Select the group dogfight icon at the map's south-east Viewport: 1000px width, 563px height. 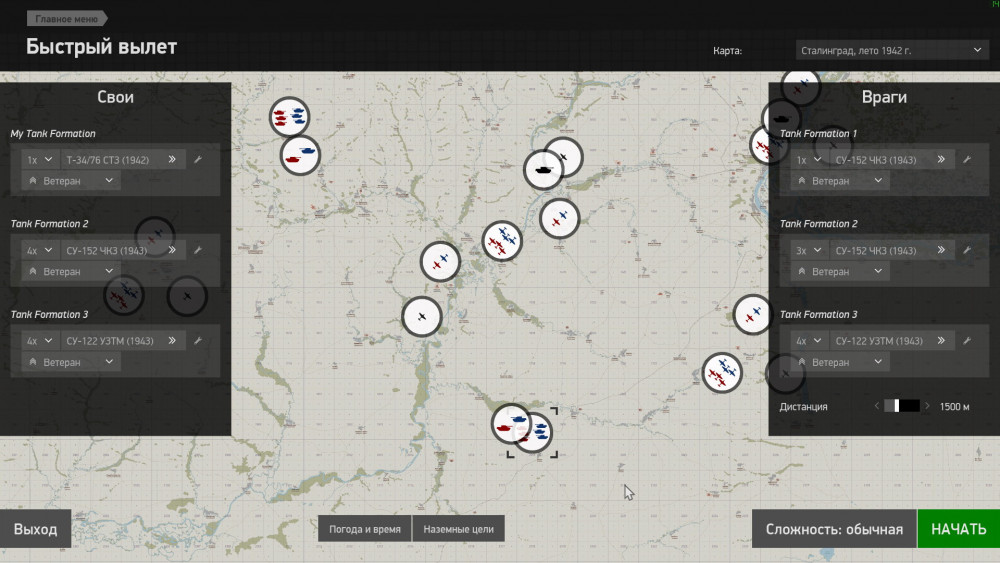(x=722, y=372)
